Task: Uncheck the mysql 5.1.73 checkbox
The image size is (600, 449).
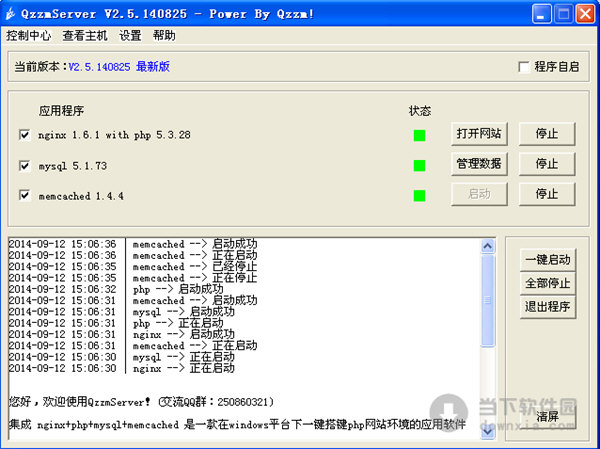Action: pyautogui.click(x=24, y=166)
